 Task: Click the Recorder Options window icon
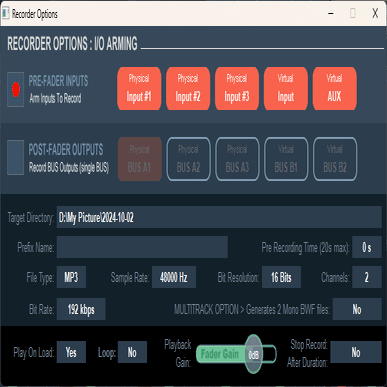[x=6, y=13]
